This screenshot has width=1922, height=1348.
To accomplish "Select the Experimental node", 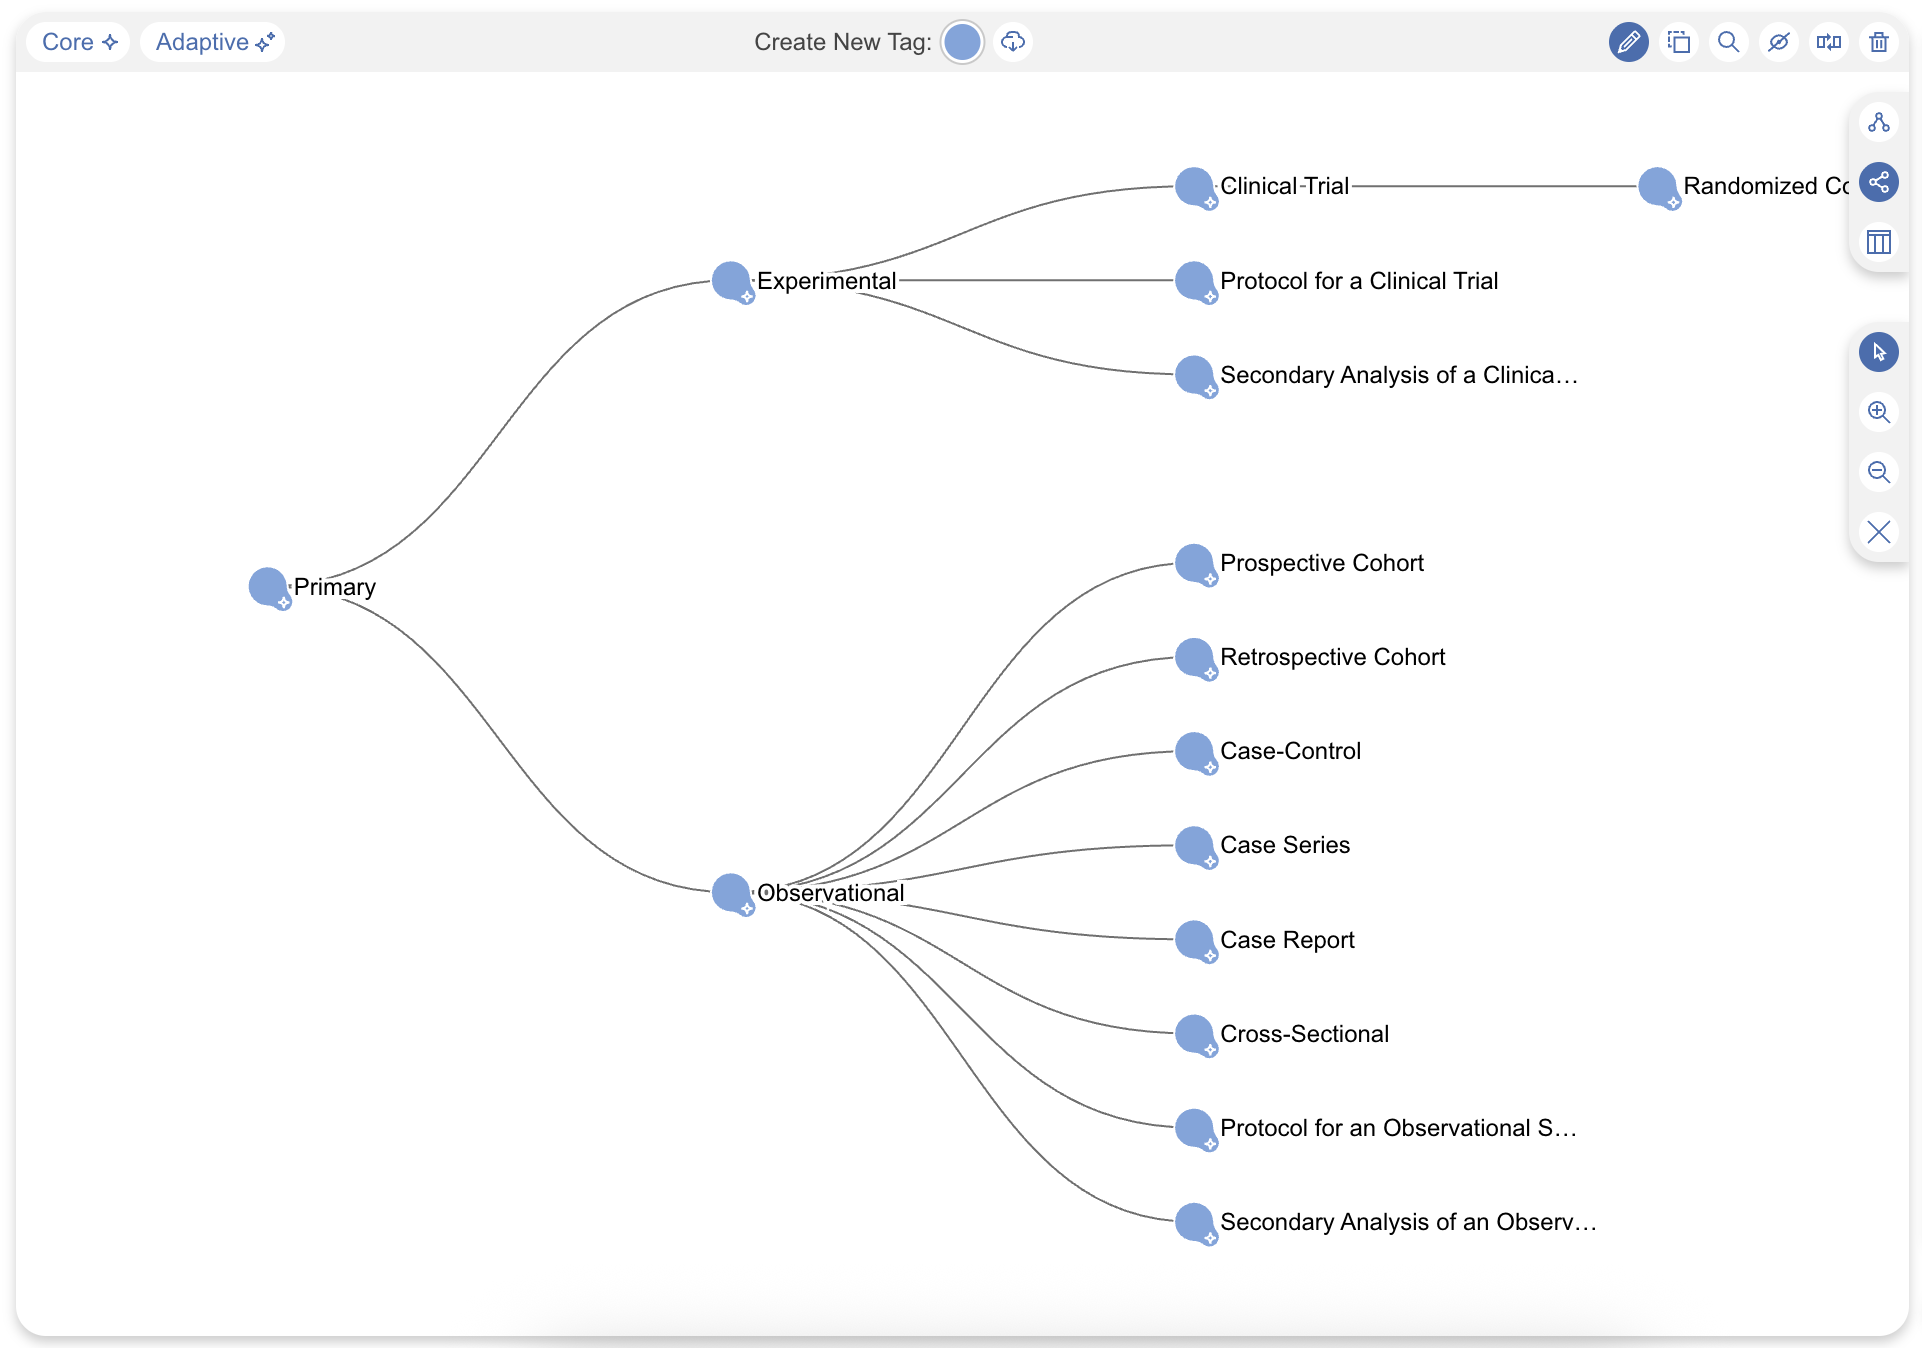I will (x=732, y=281).
